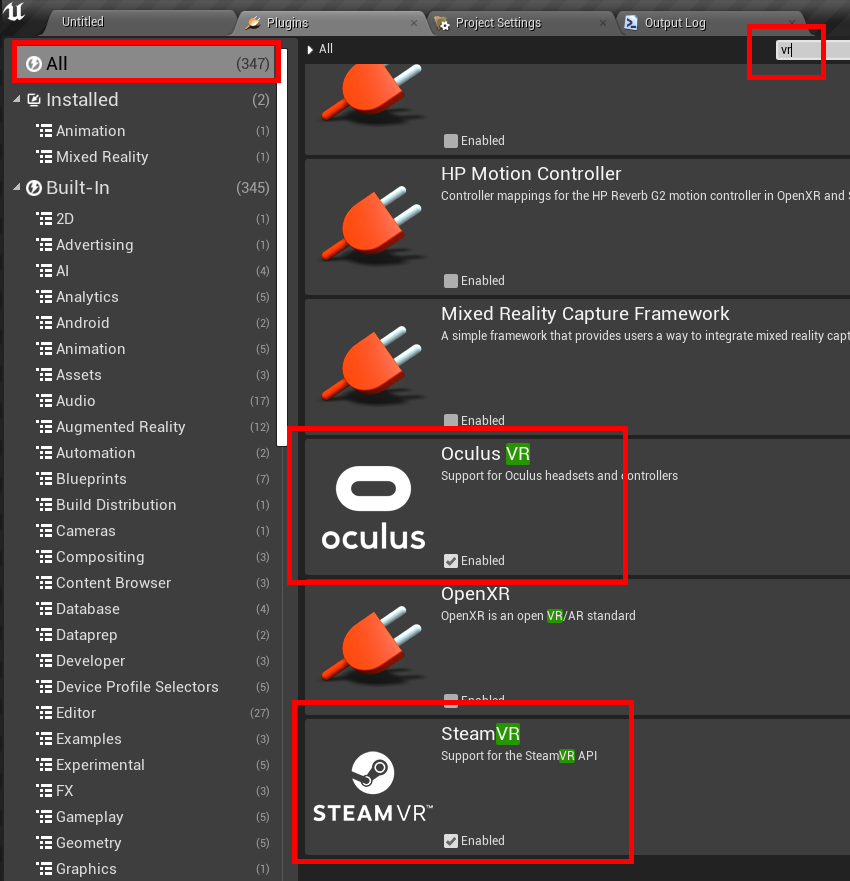The width and height of the screenshot is (850, 881).
Task: Click the list icon beside Mixed Reality
Action: 44,157
